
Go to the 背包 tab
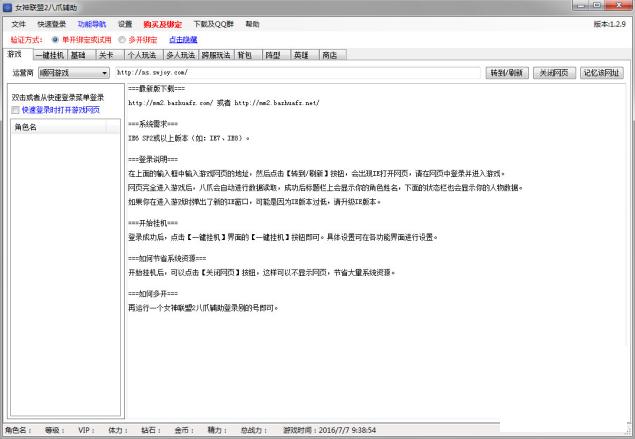tap(244, 55)
